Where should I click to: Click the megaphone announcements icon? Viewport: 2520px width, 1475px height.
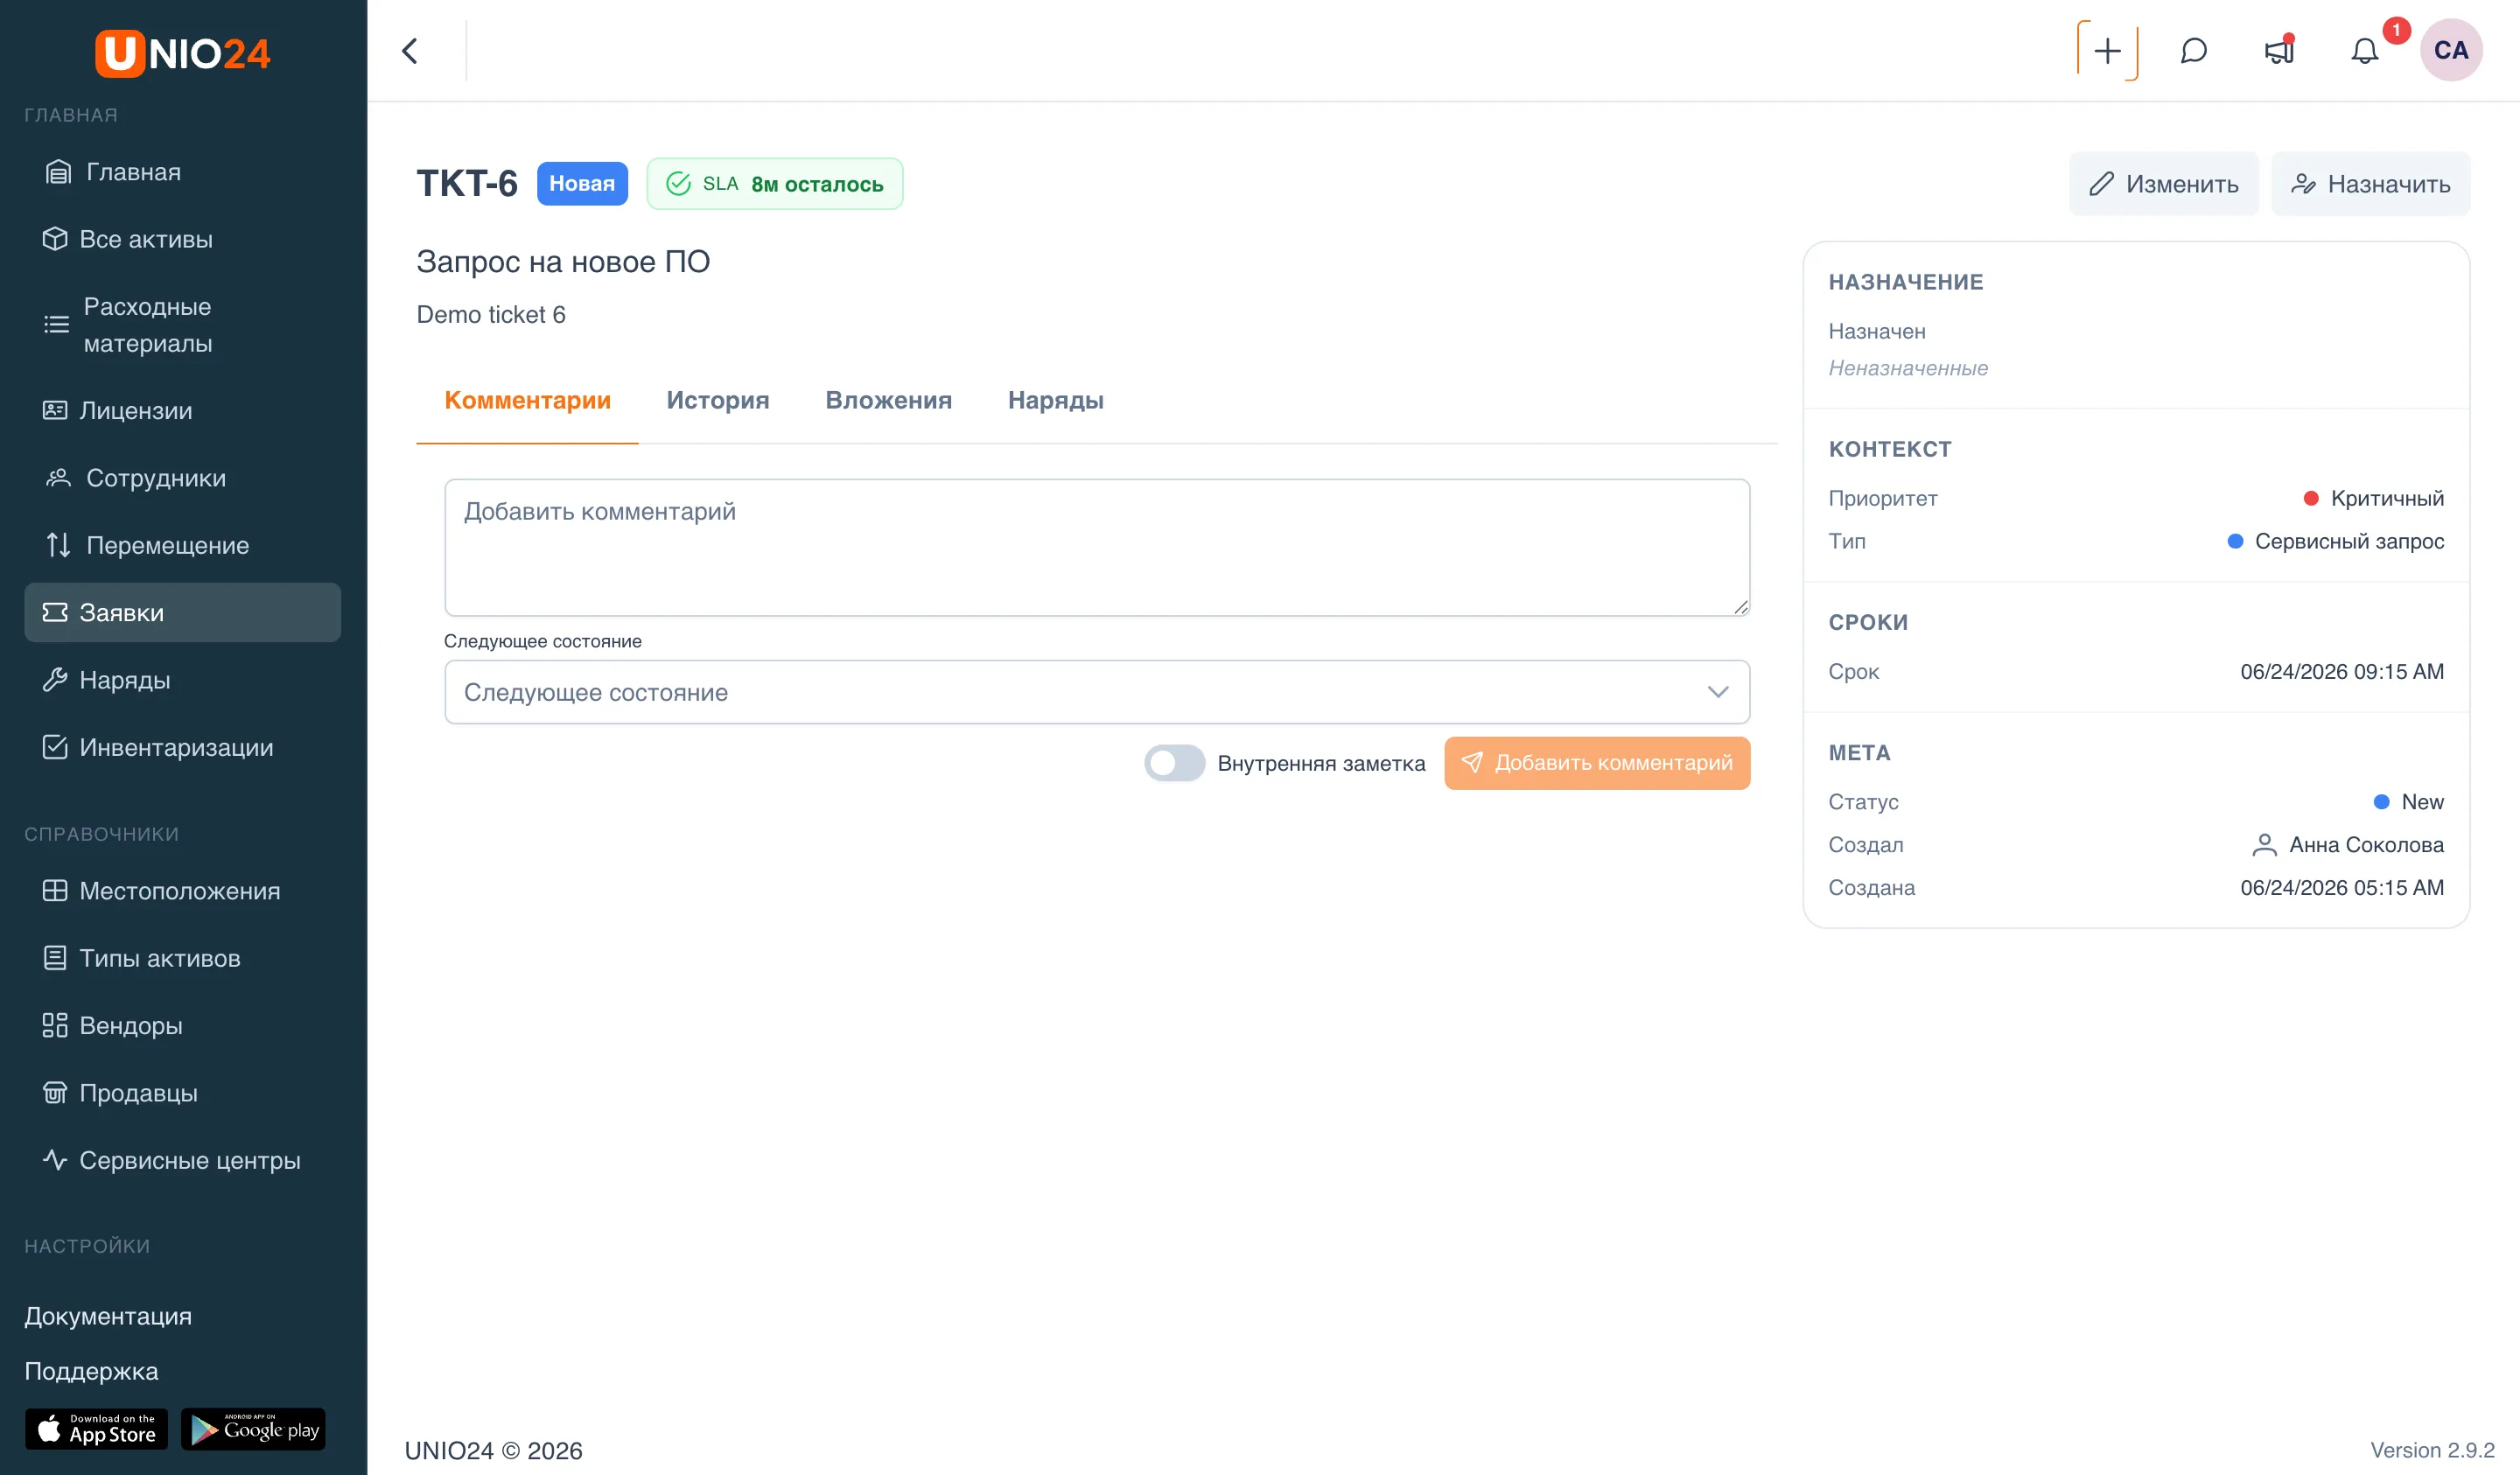coord(2279,51)
